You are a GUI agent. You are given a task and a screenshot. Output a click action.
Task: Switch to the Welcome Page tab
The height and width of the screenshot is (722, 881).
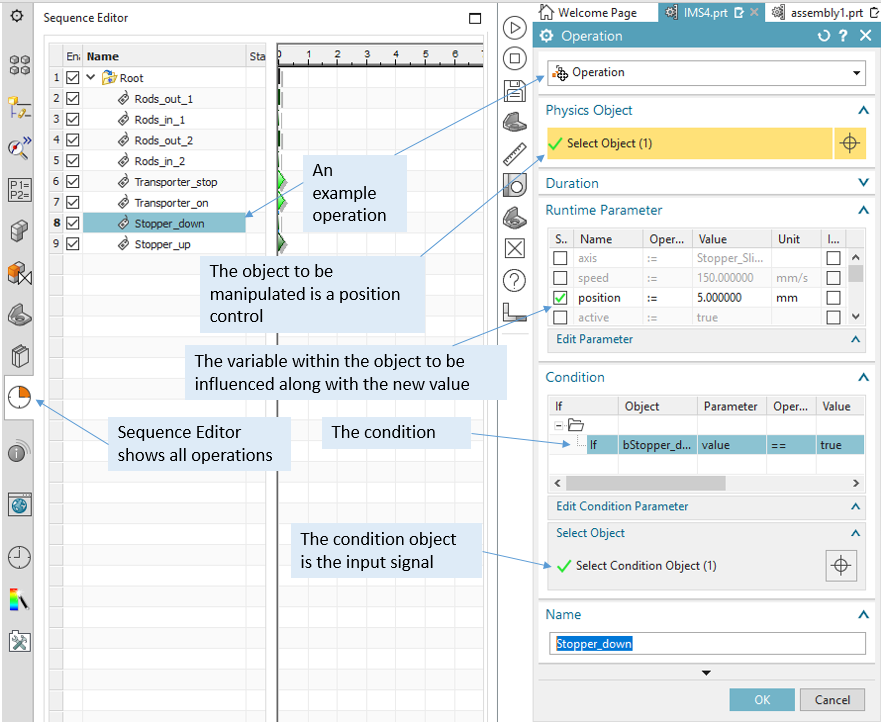(x=588, y=13)
